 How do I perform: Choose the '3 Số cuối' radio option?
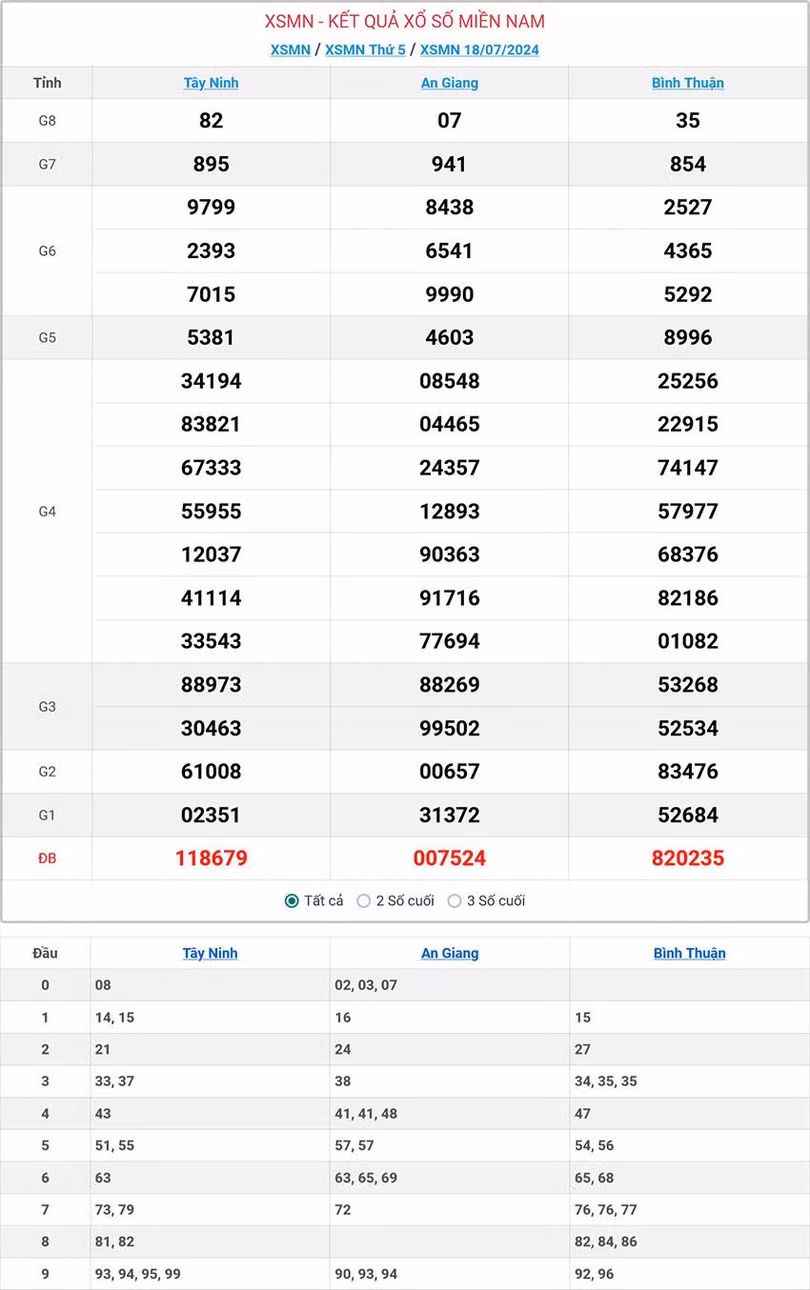(455, 901)
